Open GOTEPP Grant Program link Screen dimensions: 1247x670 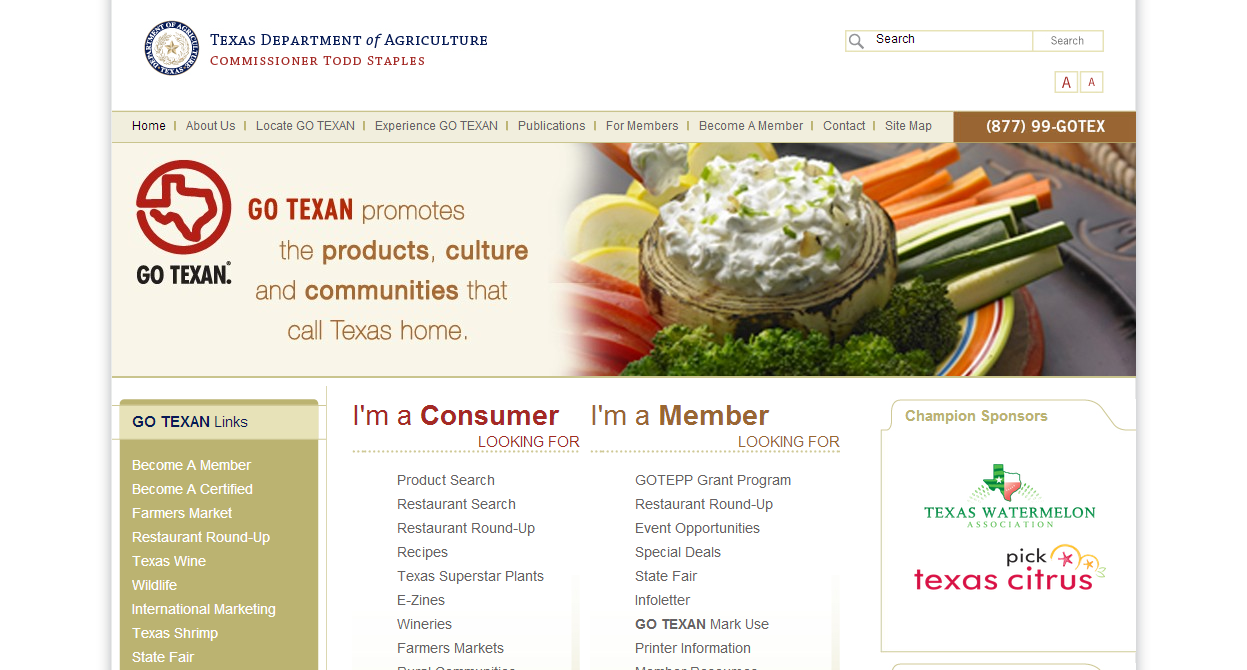pyautogui.click(x=713, y=480)
